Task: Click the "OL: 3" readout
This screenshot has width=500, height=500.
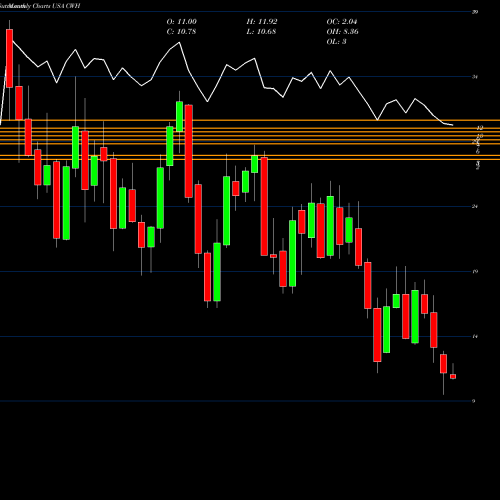Action: pos(337,42)
